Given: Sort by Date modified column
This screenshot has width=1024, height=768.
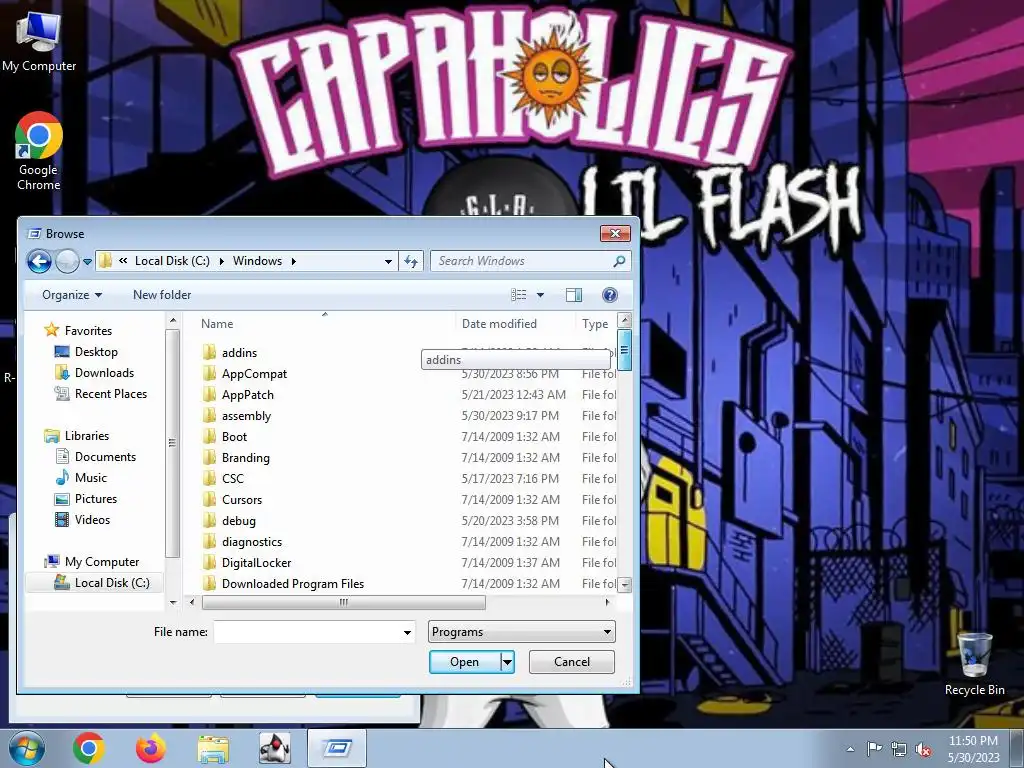Looking at the screenshot, I should (499, 324).
